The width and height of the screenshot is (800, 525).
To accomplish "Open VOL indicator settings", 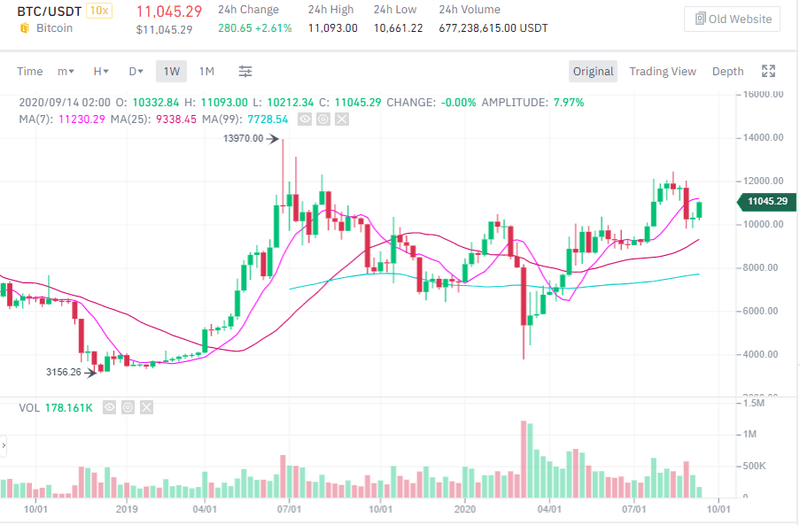I will tap(130, 408).
